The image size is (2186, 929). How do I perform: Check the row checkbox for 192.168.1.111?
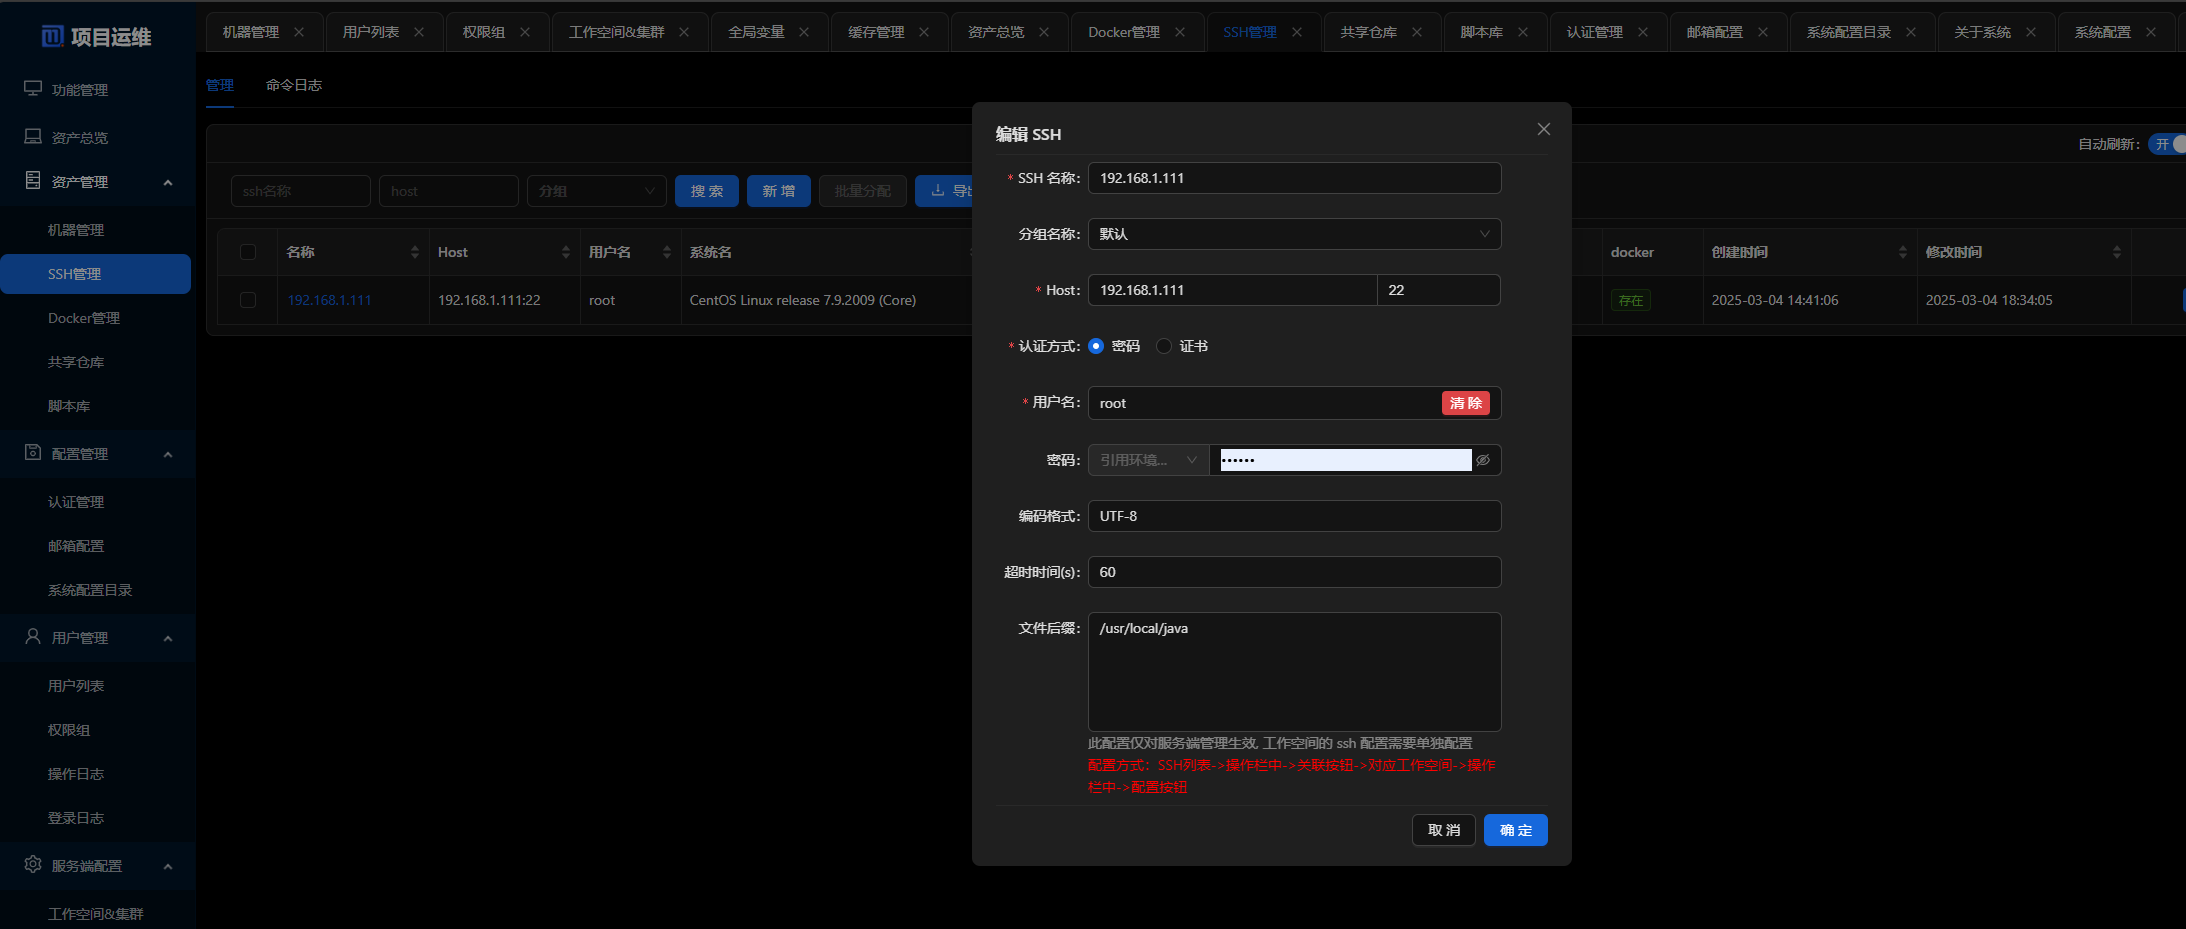tap(248, 300)
